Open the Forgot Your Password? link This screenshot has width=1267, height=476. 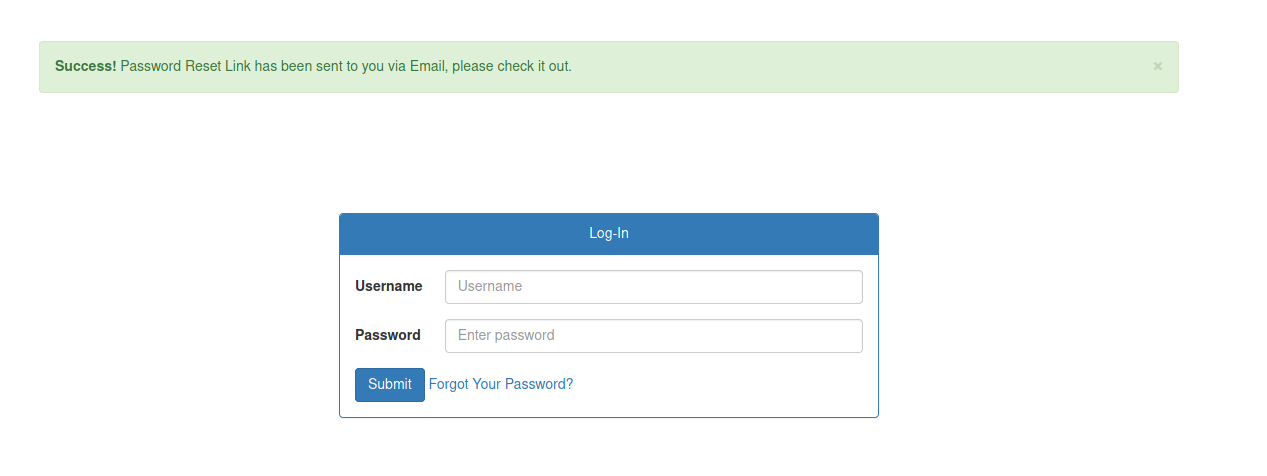pyautogui.click(x=500, y=384)
